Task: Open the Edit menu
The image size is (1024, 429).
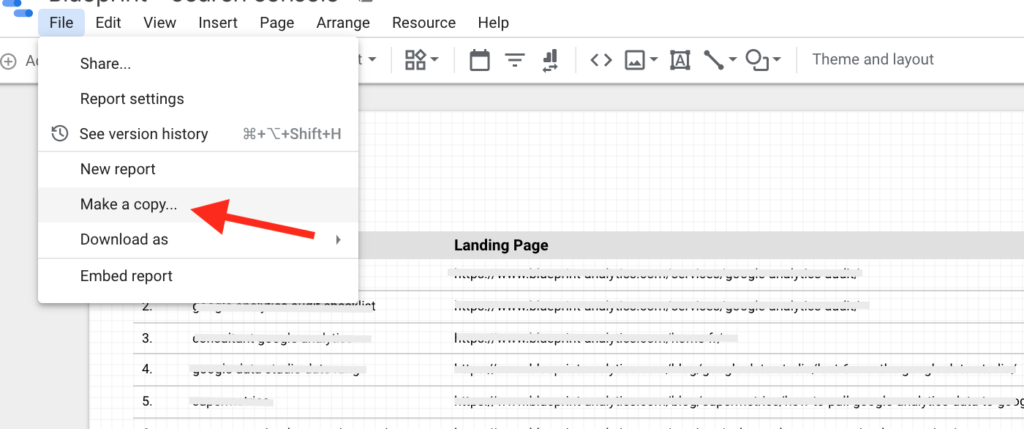Action: [x=108, y=22]
